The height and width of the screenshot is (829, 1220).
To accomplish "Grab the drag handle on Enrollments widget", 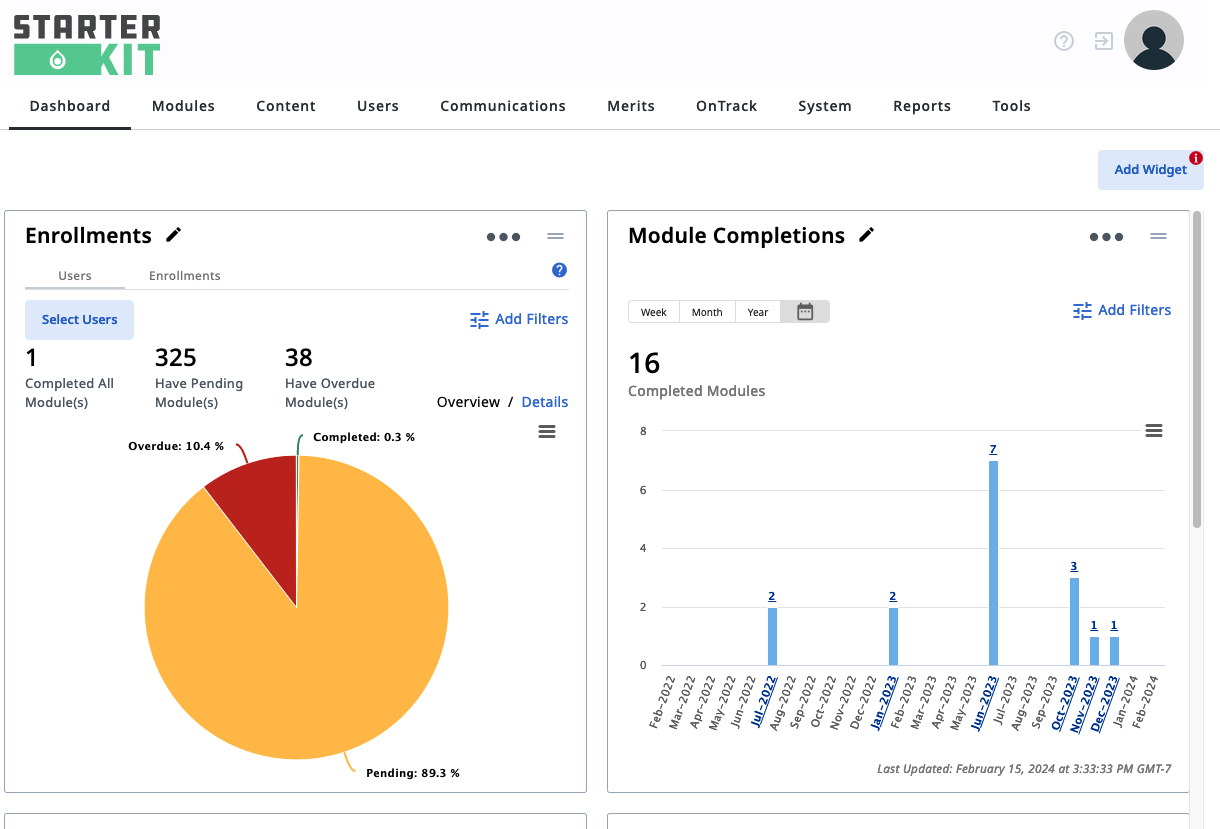I will pyautogui.click(x=556, y=236).
